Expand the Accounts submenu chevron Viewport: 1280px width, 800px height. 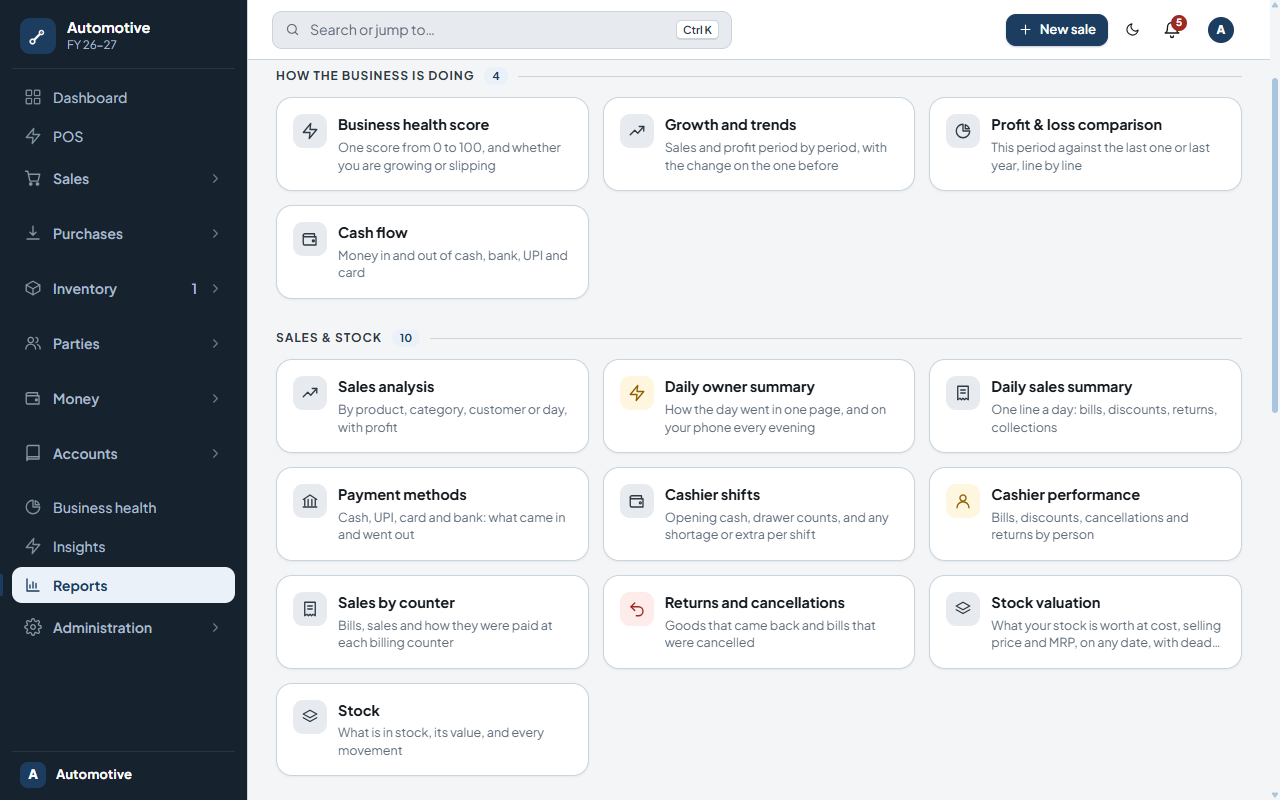click(215, 454)
